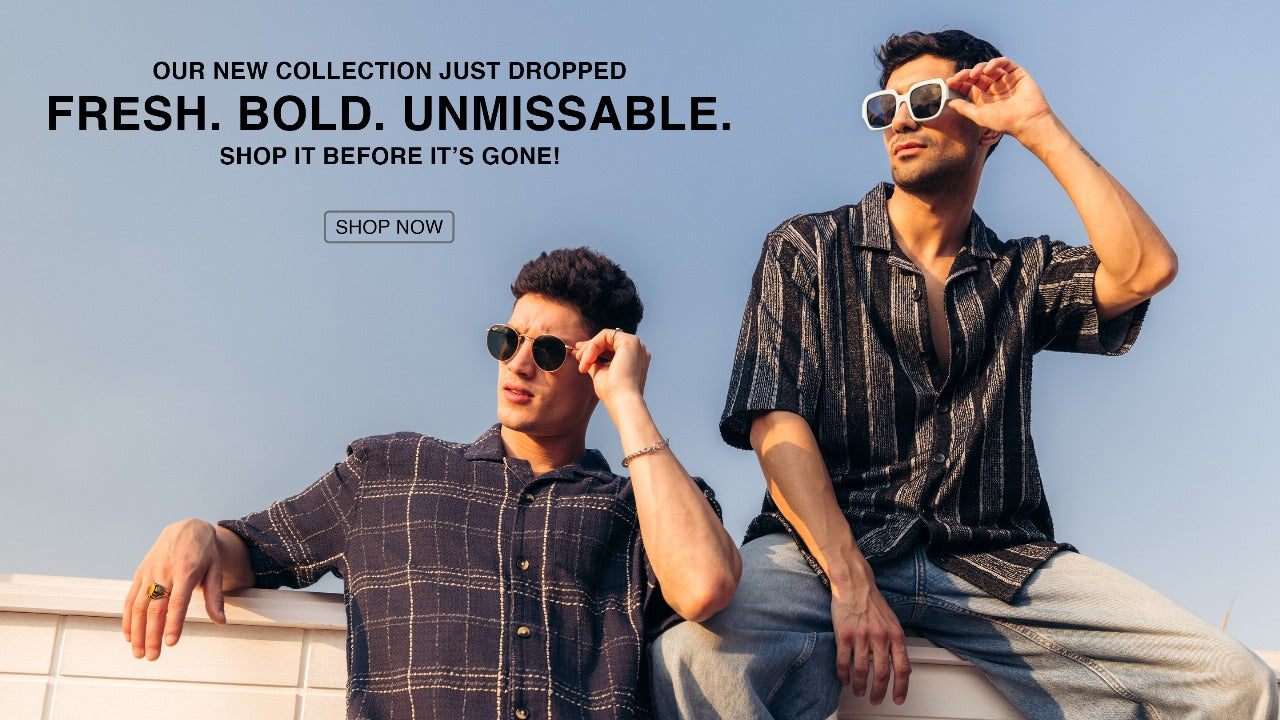This screenshot has width=1280, height=720.
Task: Click the light-wash denim jeans
Action: pos(960,630)
